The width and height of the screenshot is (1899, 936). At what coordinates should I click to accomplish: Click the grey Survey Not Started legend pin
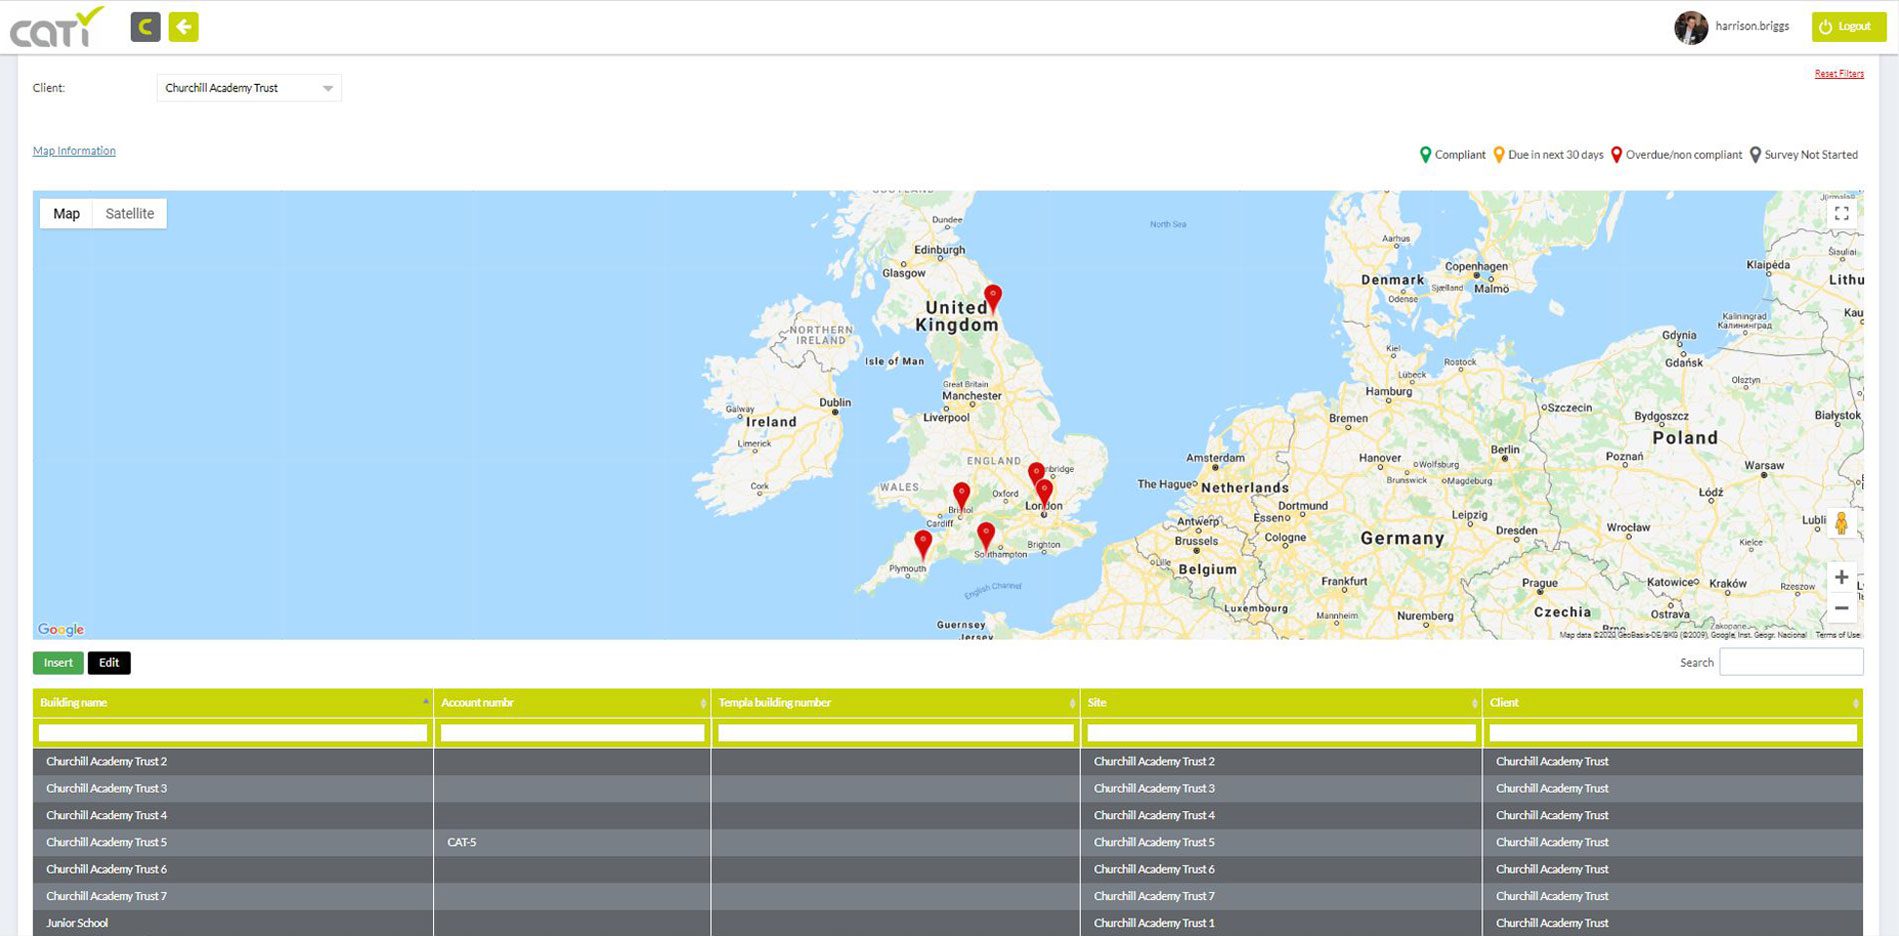[1755, 155]
